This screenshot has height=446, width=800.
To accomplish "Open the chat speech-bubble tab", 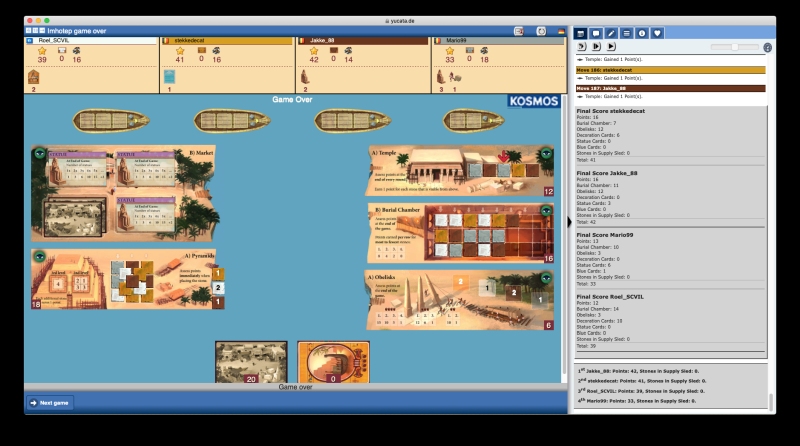I will point(595,33).
